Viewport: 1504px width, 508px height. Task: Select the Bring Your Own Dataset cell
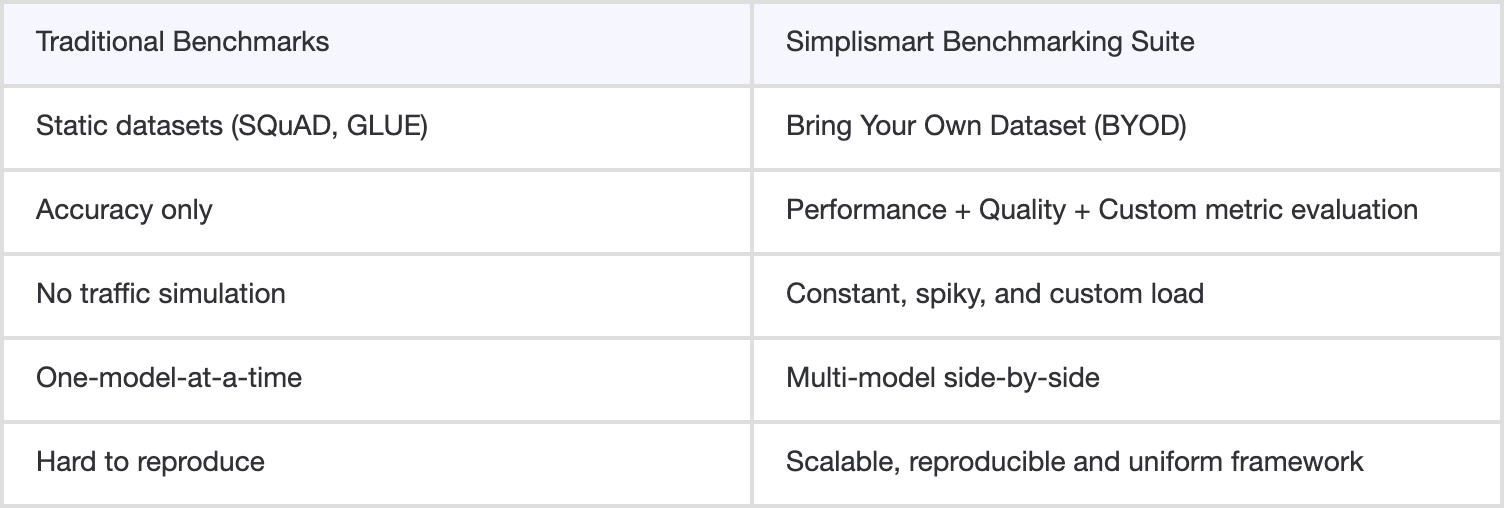pyautogui.click(x=986, y=127)
